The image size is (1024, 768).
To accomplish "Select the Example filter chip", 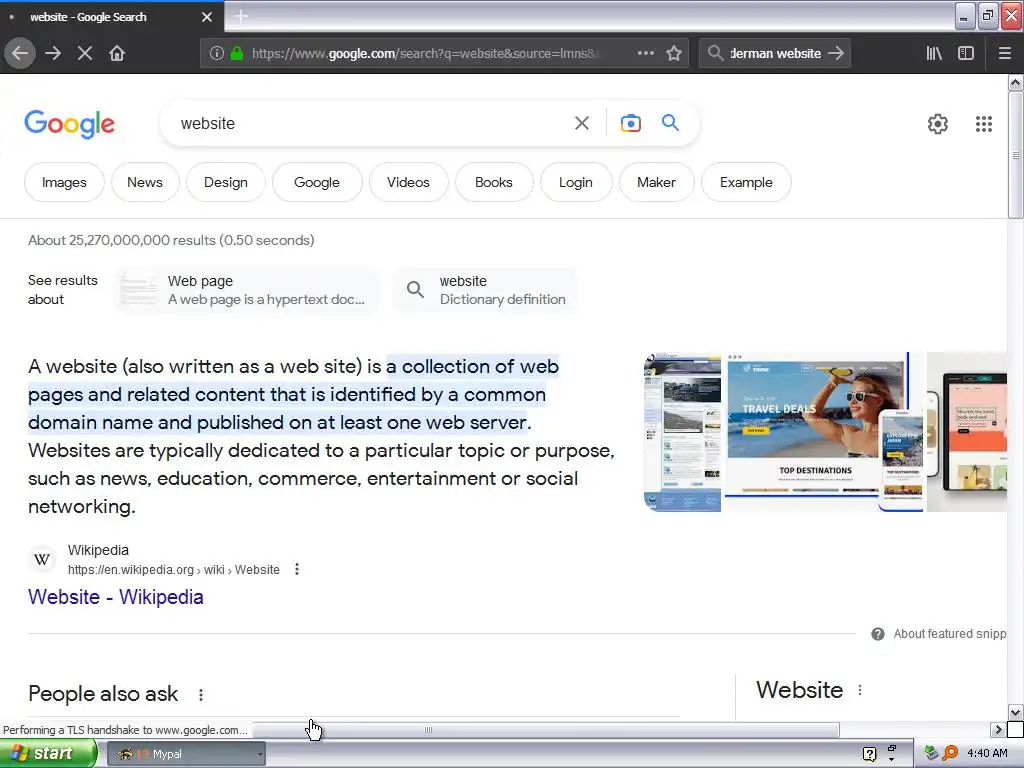I will 746,182.
